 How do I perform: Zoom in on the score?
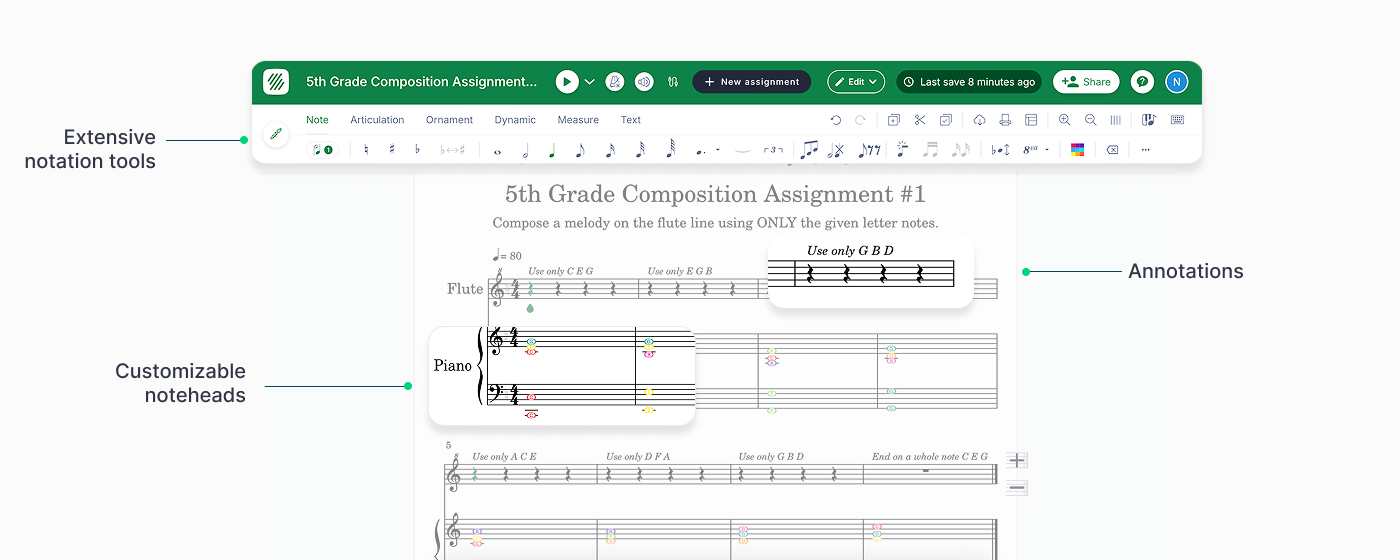pyautogui.click(x=1064, y=120)
